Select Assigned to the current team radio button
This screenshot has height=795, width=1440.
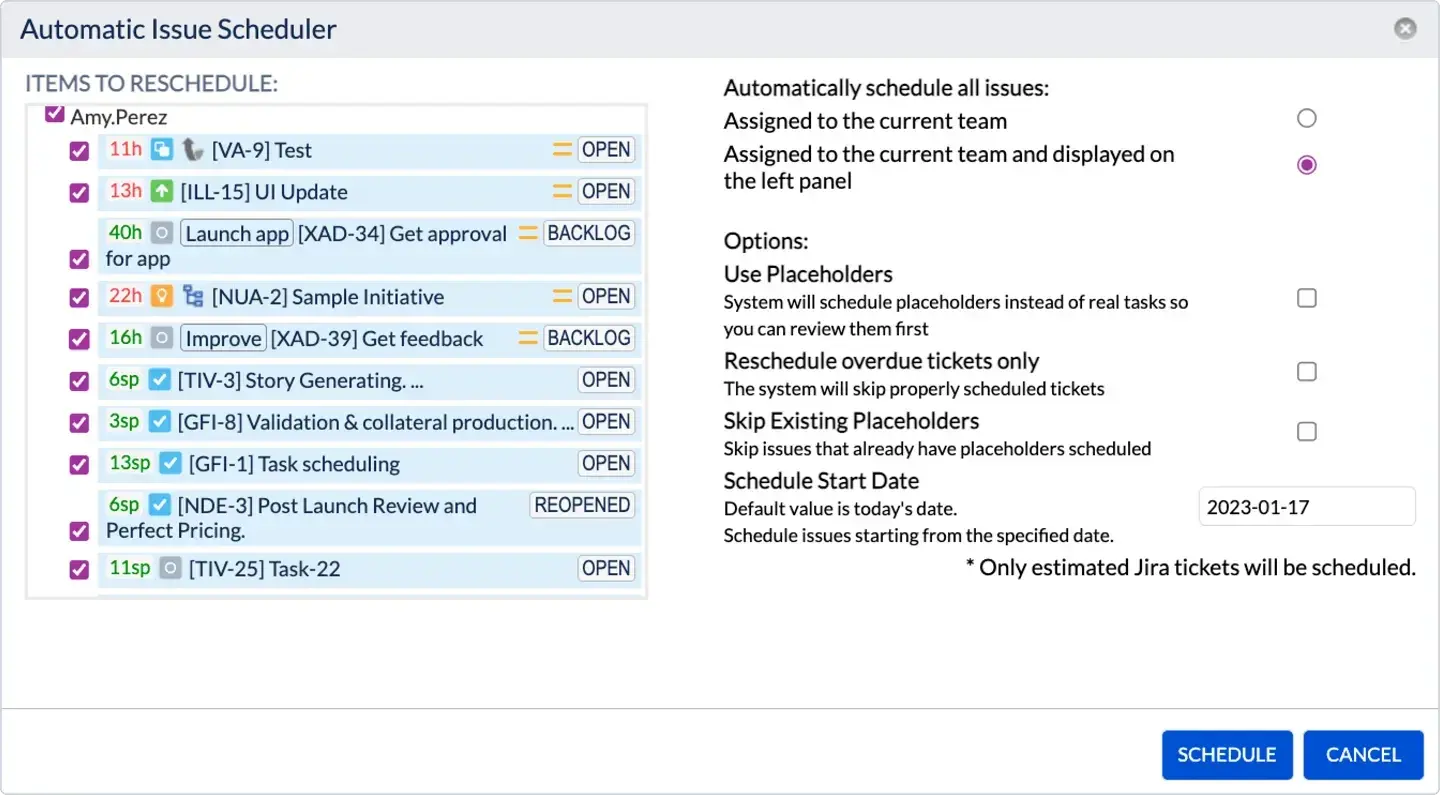[1306, 117]
